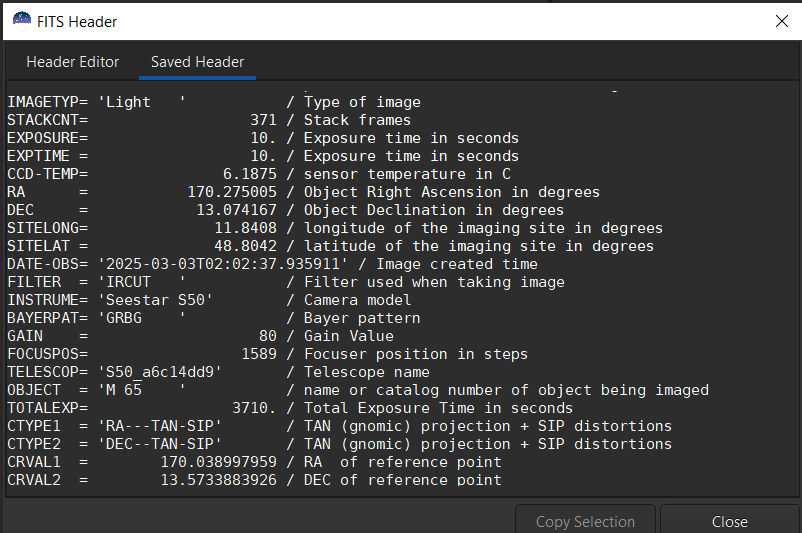Click the RA value 170.275005
Screen dimensions: 802x533
click(x=232, y=192)
